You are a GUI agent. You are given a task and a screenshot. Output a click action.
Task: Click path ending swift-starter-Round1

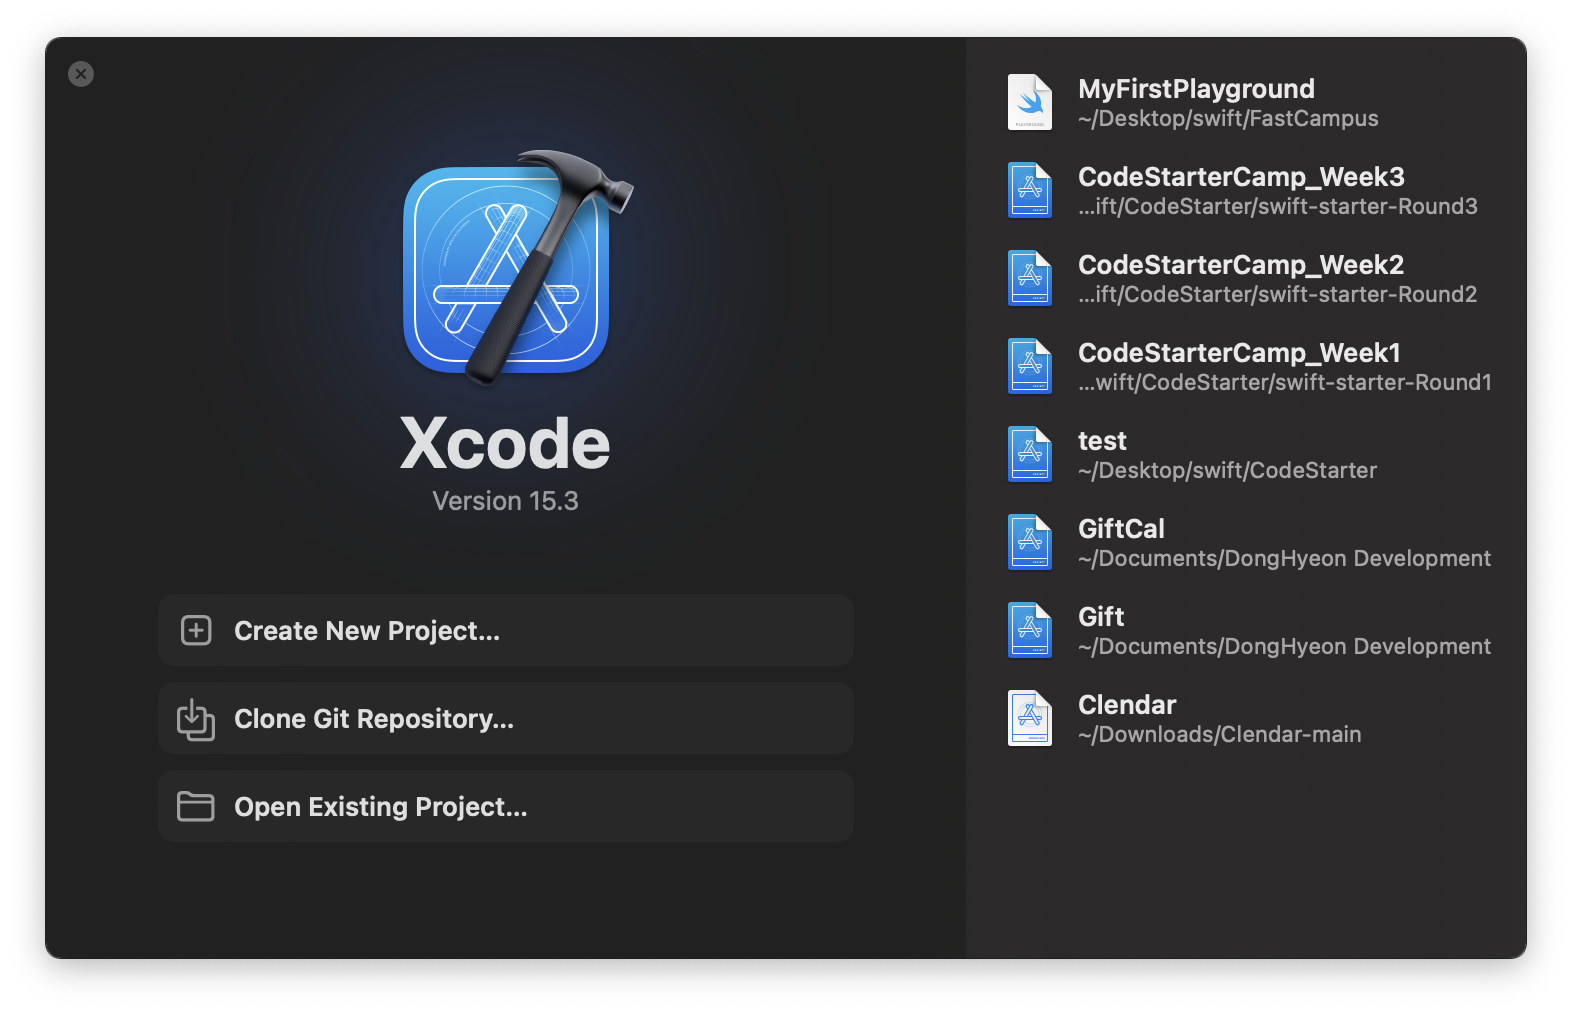(x=1285, y=383)
